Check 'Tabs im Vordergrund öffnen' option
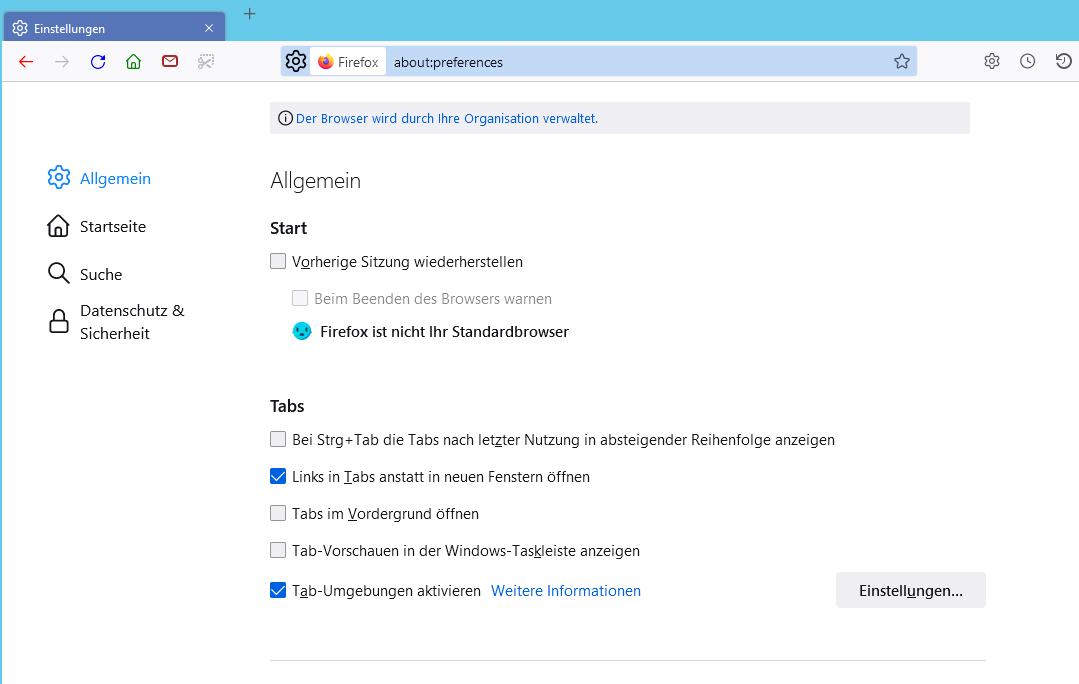This screenshot has height=684, width=1079. coord(278,514)
